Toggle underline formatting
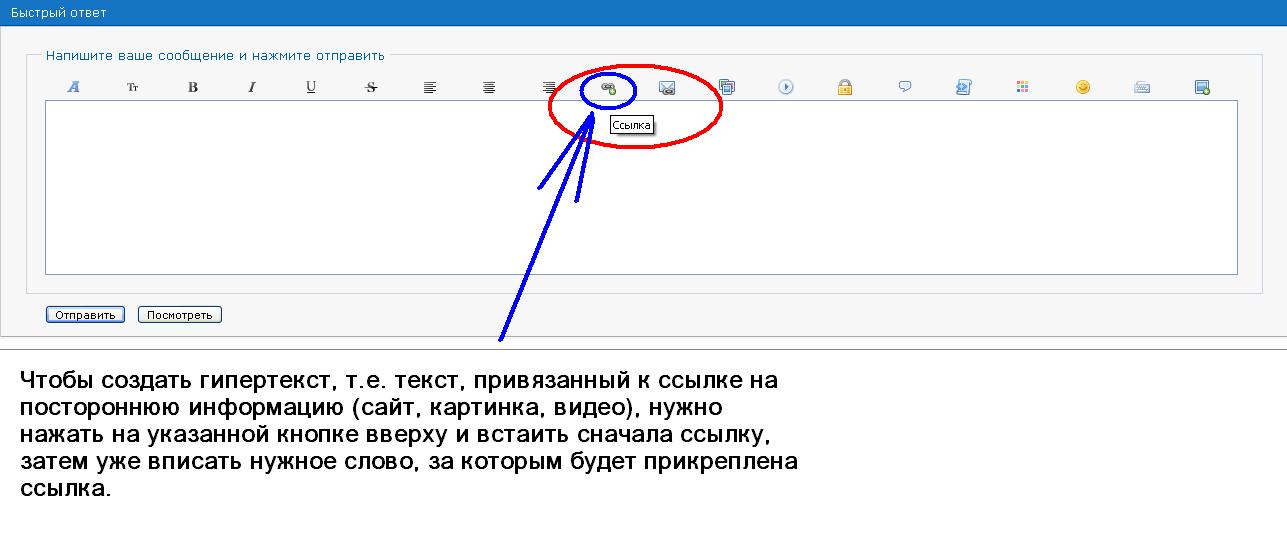 pos(311,87)
